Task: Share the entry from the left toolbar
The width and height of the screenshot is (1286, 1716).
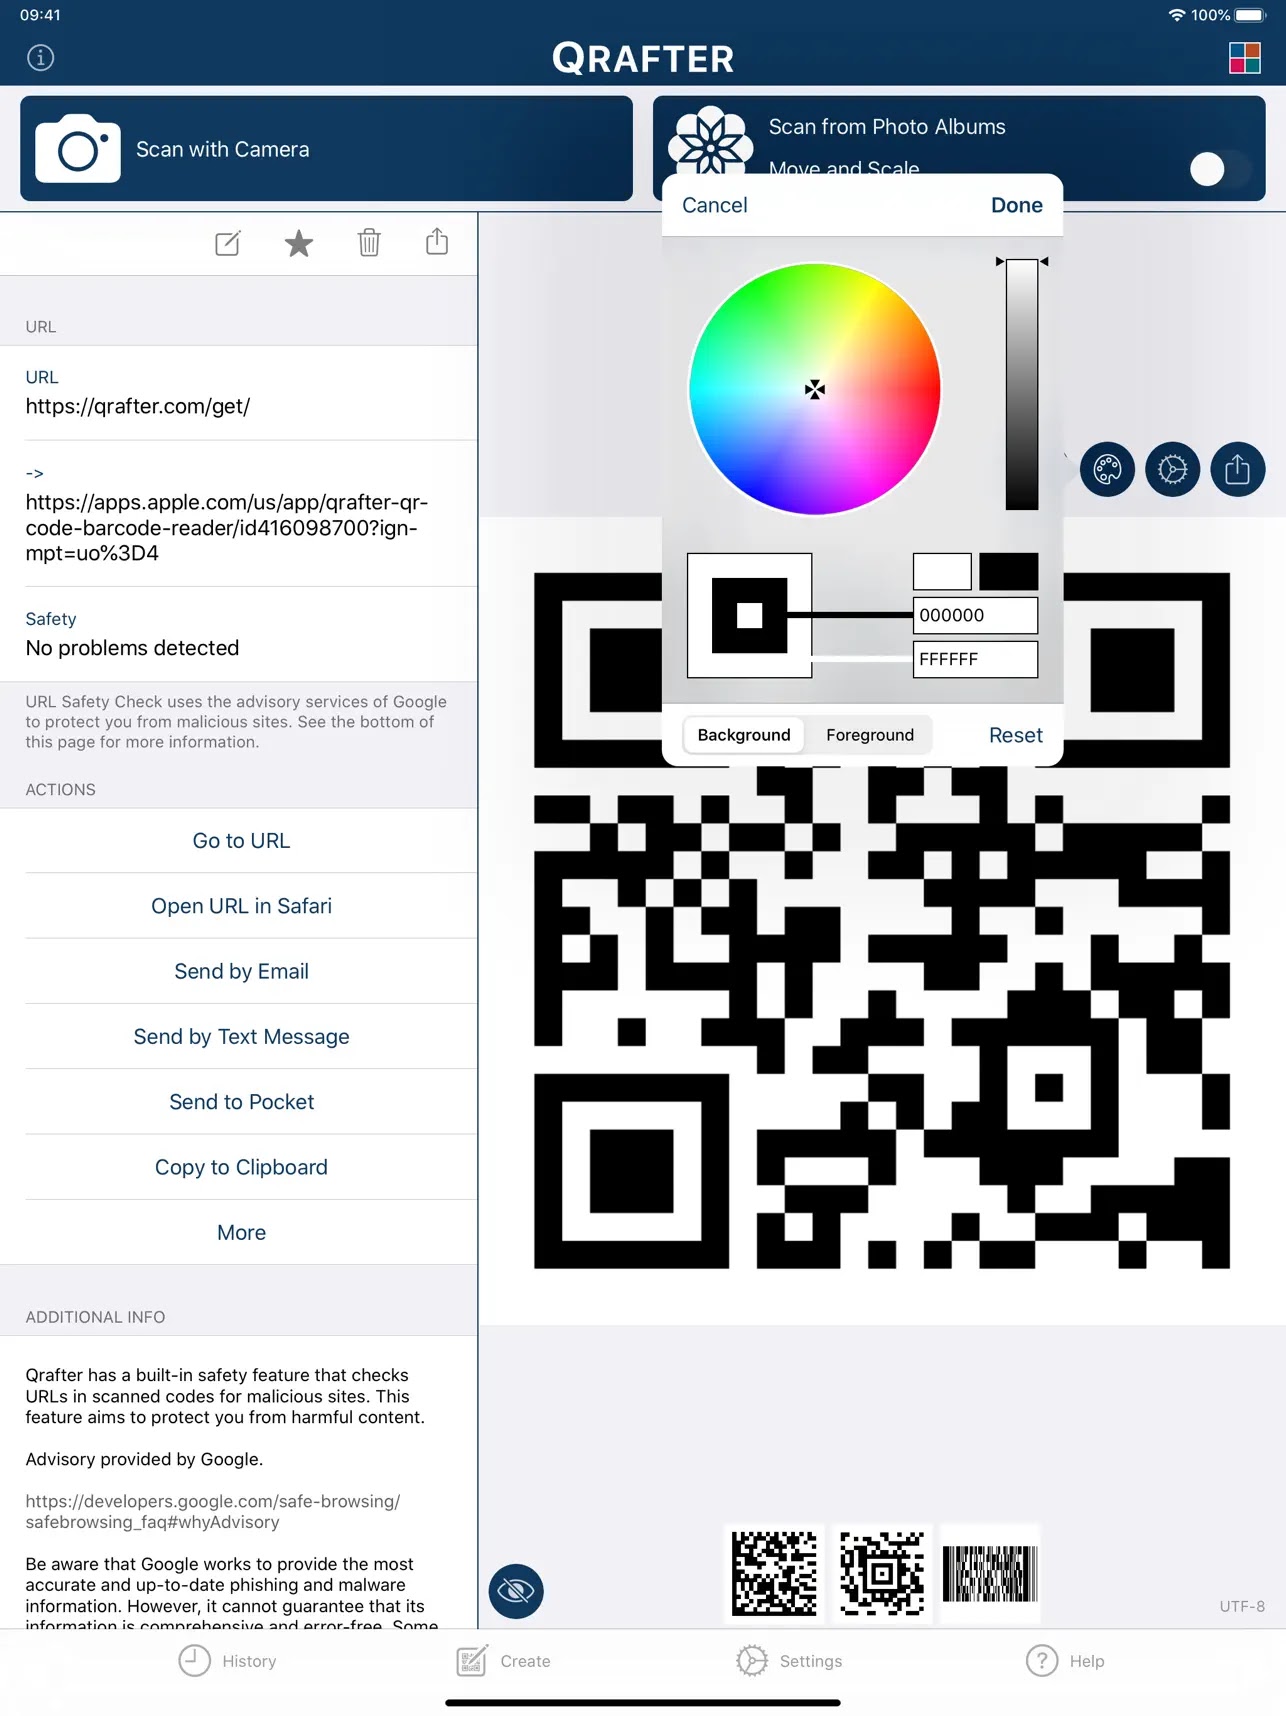Action: (437, 242)
